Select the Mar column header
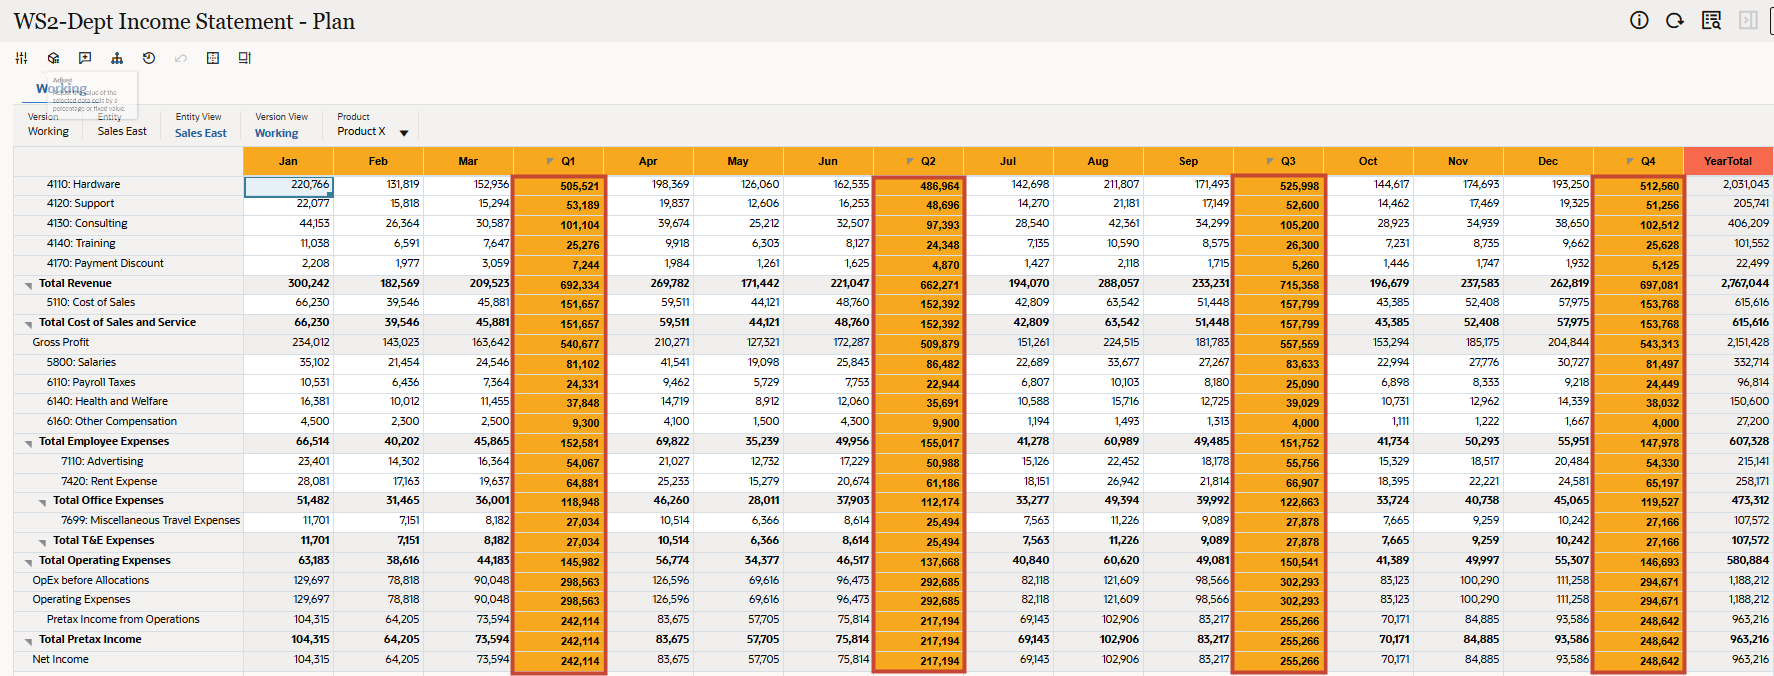 468,161
